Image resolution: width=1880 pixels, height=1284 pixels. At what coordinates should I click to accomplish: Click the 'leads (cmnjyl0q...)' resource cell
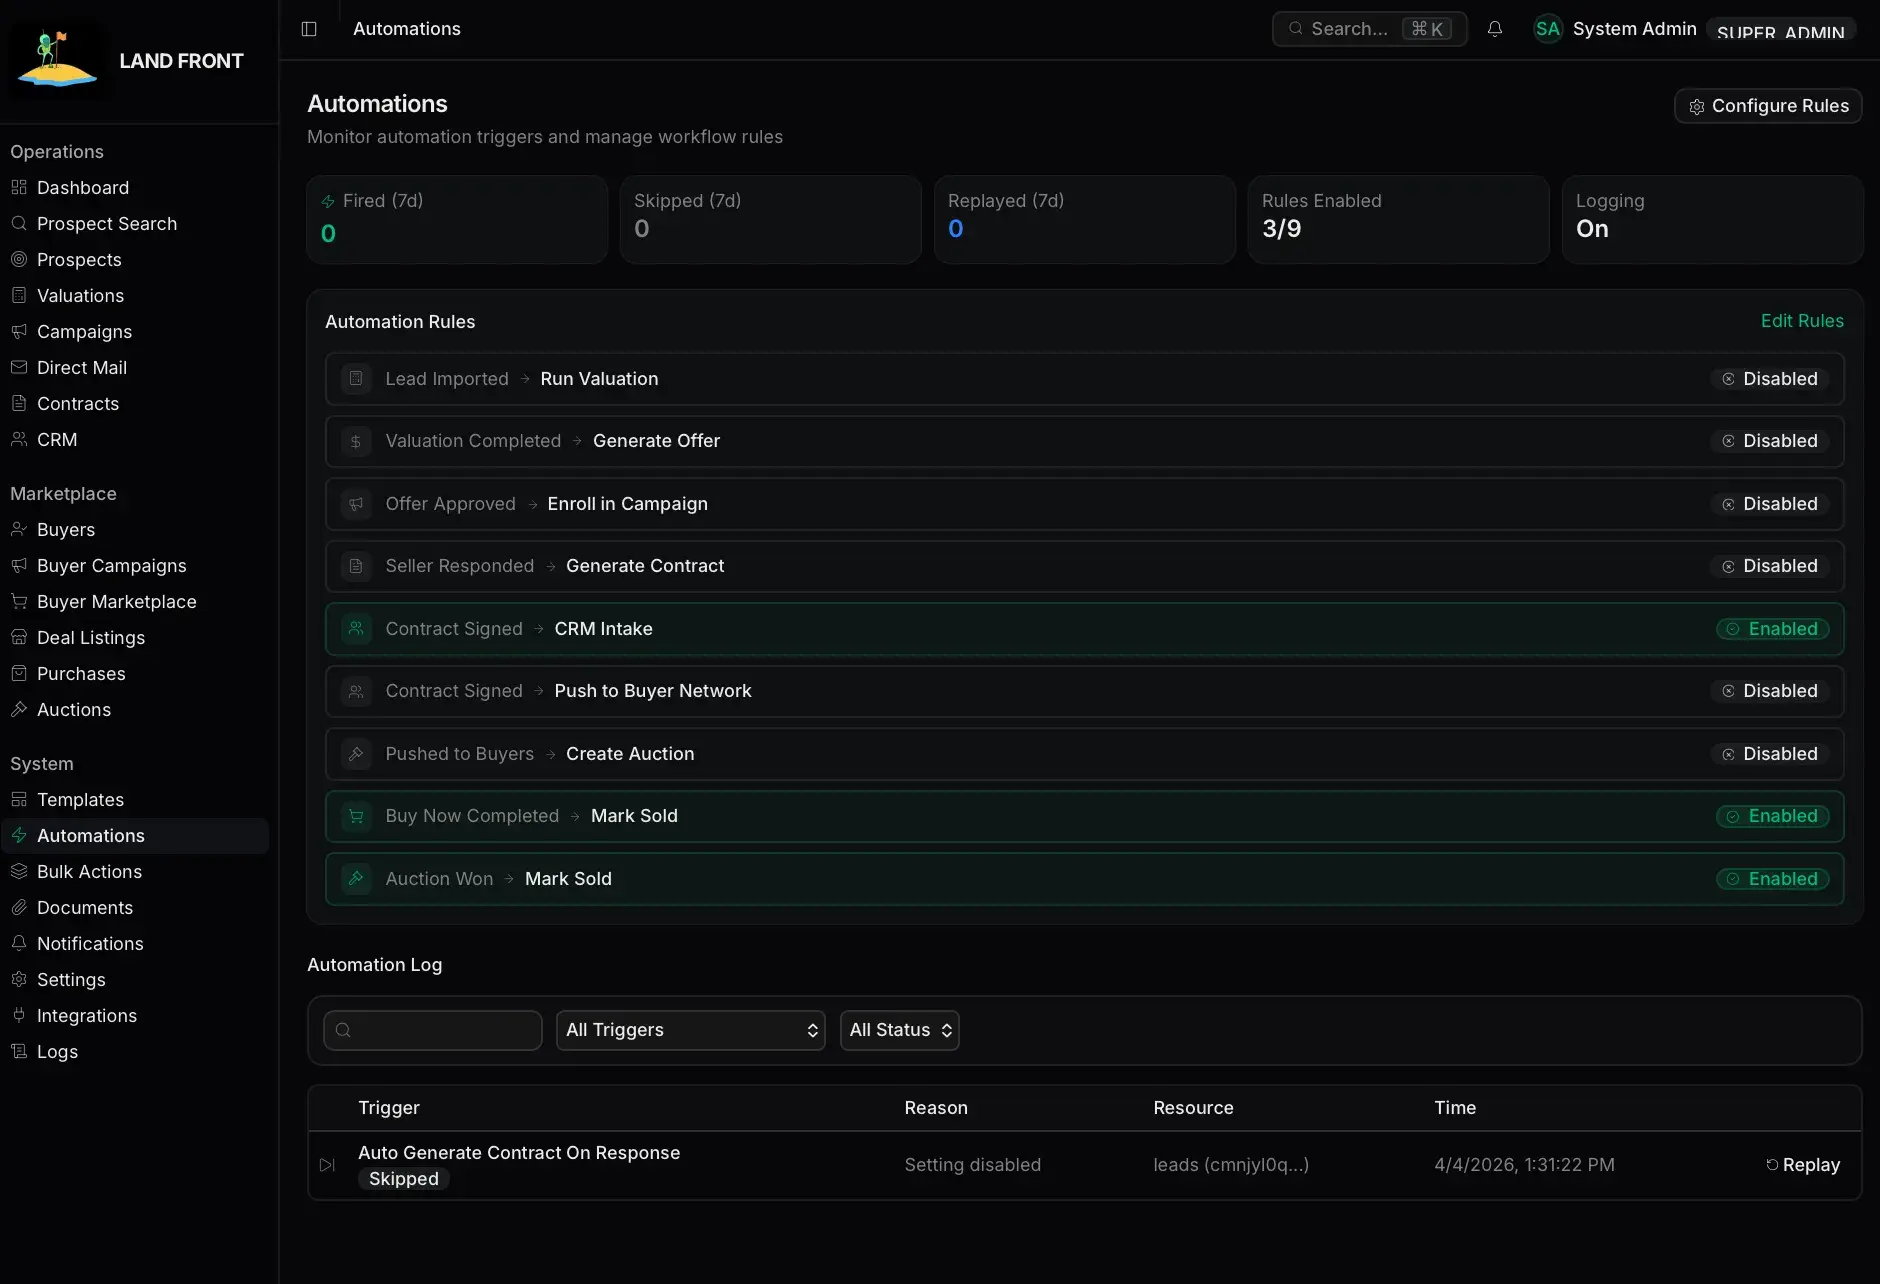tap(1231, 1165)
